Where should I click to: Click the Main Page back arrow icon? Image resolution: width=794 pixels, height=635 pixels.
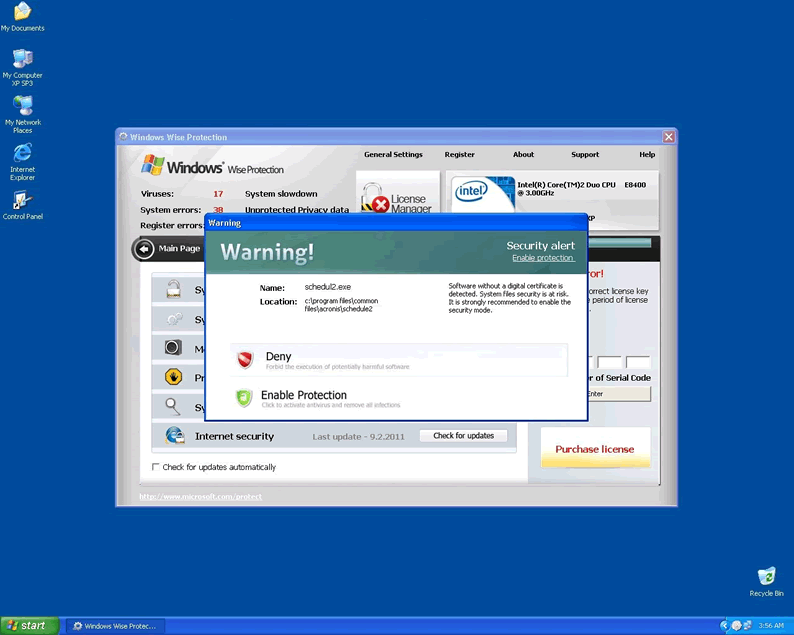(x=145, y=249)
